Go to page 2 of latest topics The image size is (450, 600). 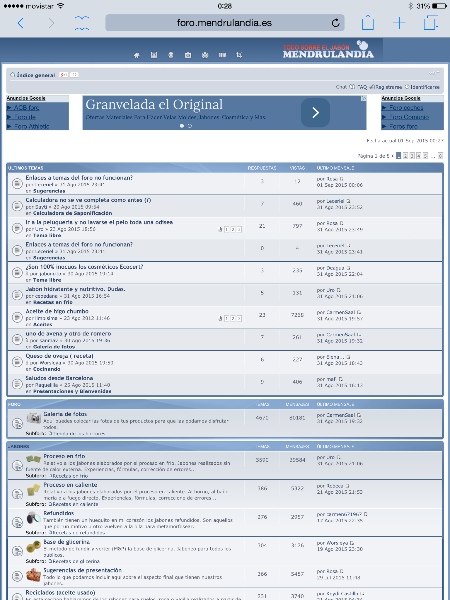[406, 156]
